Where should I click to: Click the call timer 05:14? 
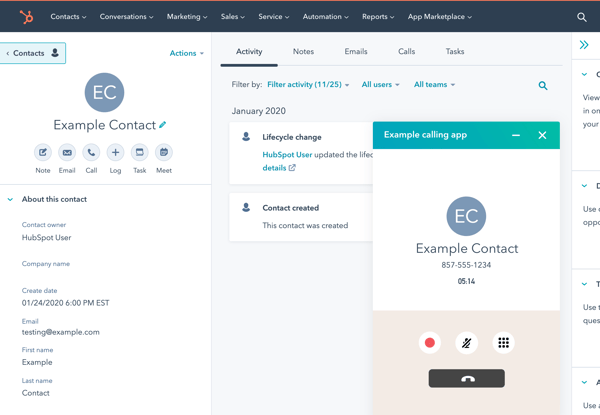point(466,282)
